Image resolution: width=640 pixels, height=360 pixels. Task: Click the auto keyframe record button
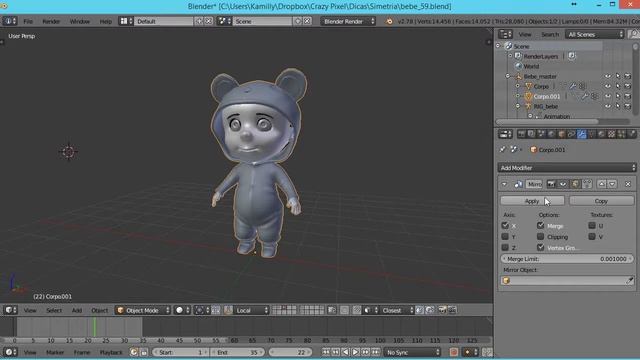[453, 352]
